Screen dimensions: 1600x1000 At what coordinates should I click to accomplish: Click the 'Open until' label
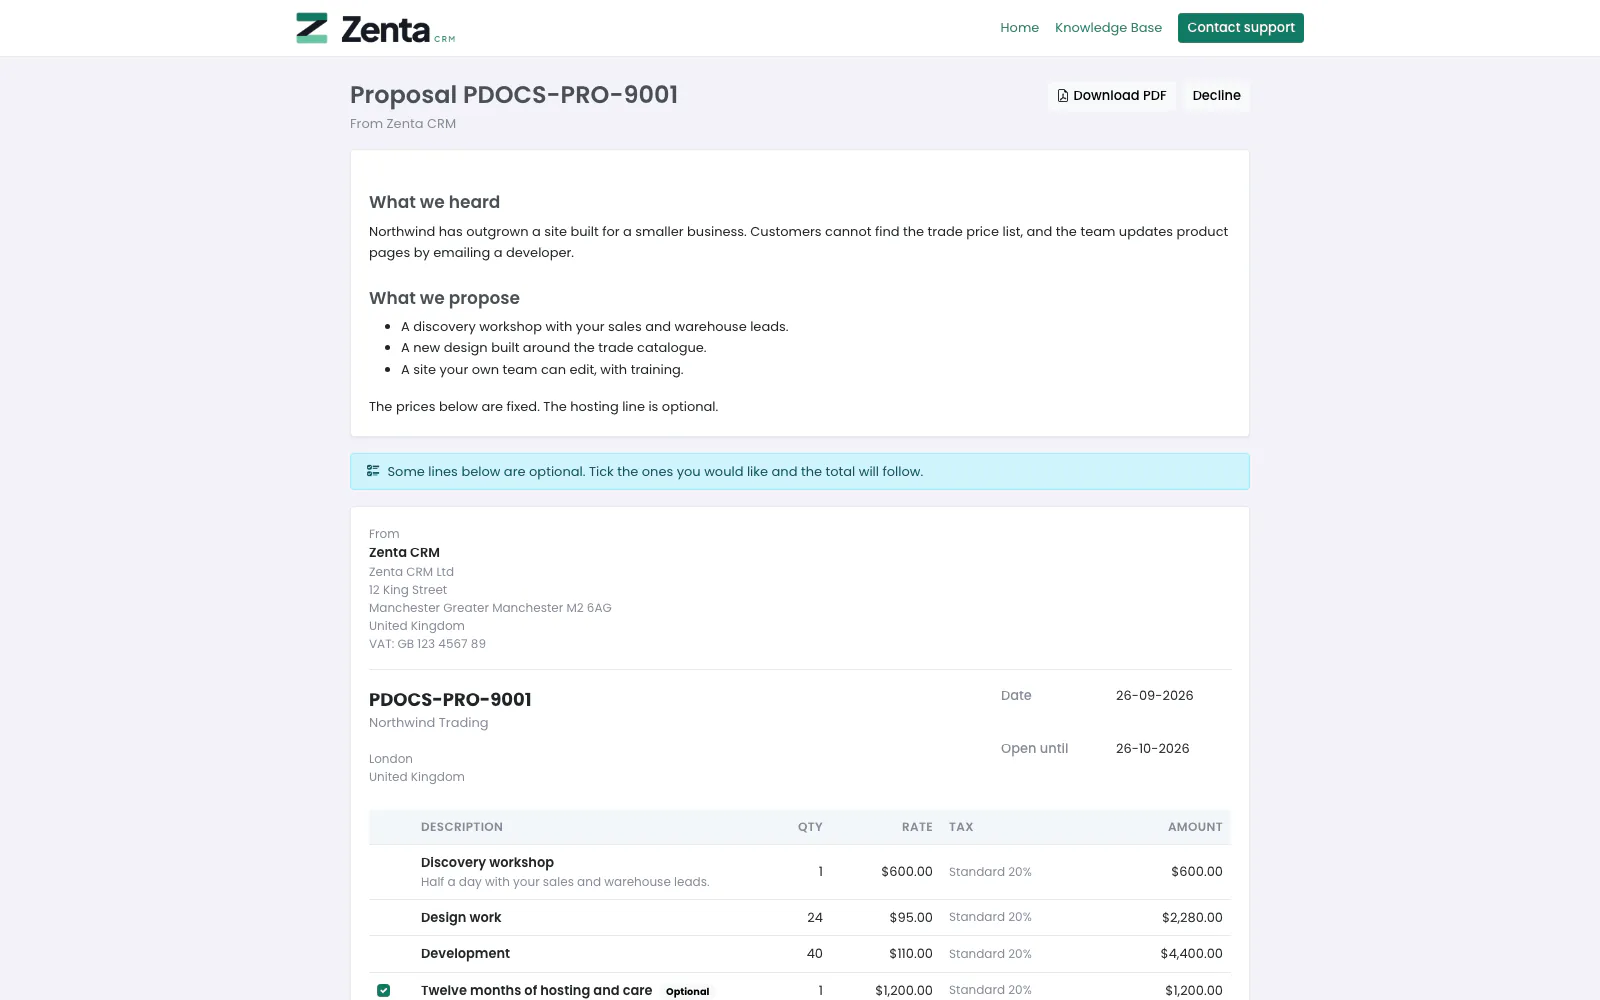tap(1034, 749)
